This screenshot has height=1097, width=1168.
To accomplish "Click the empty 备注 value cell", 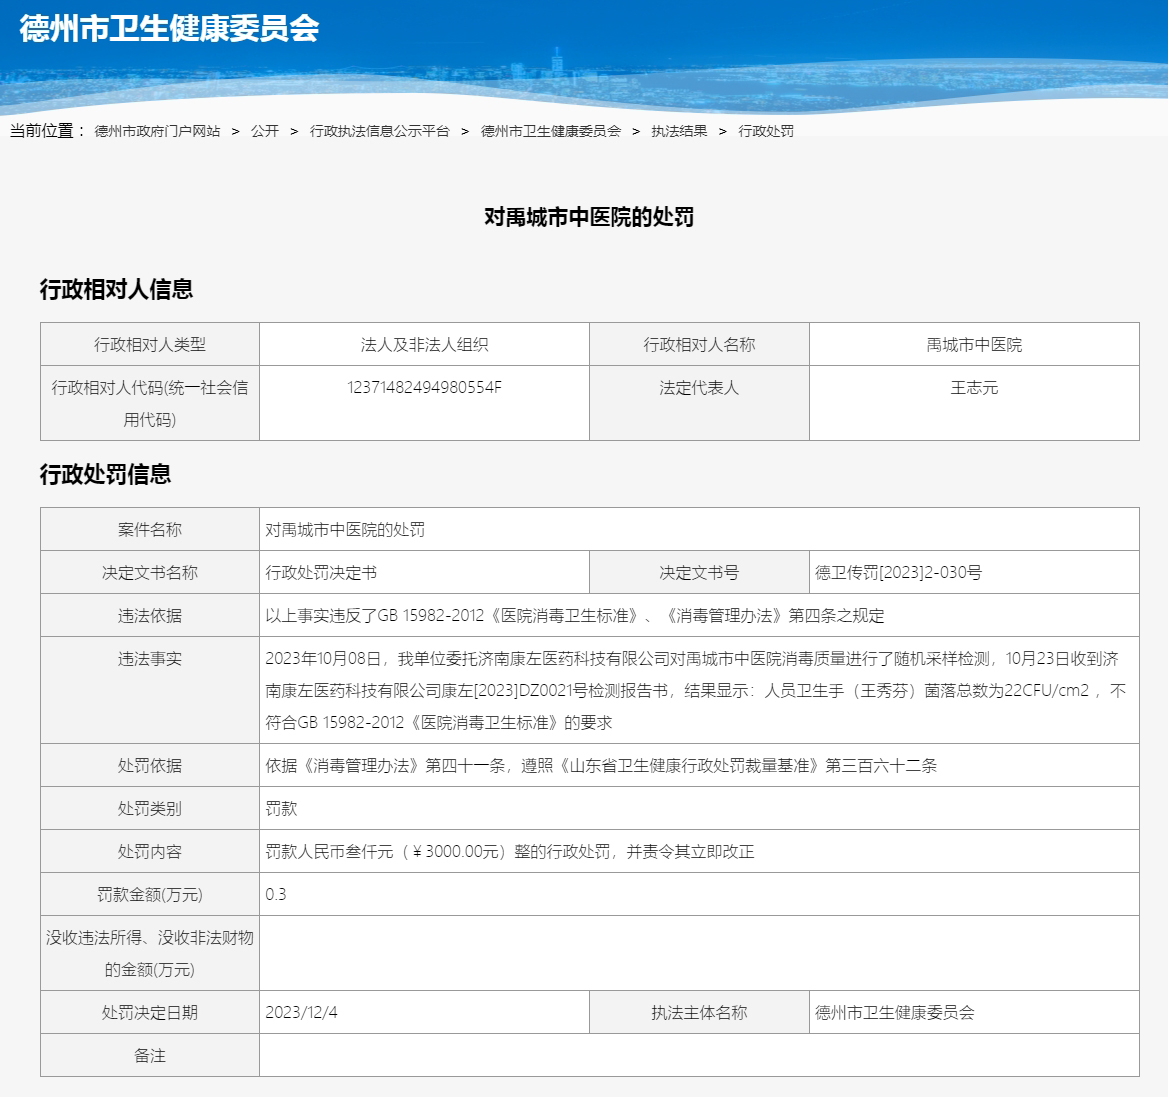I will (698, 1055).
